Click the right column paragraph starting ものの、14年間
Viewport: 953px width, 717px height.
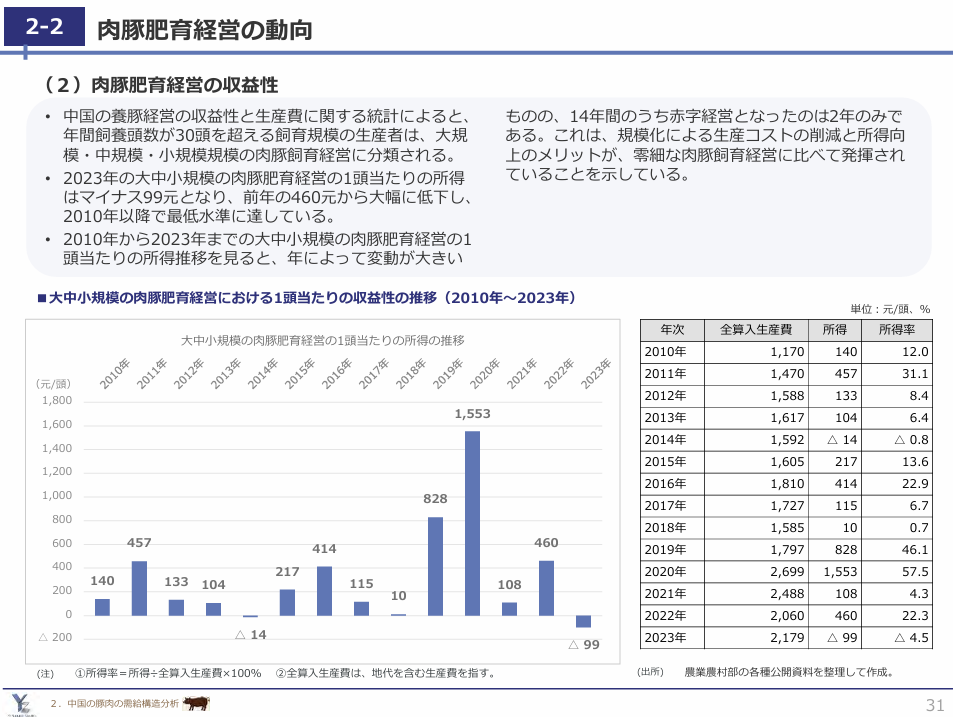click(705, 145)
